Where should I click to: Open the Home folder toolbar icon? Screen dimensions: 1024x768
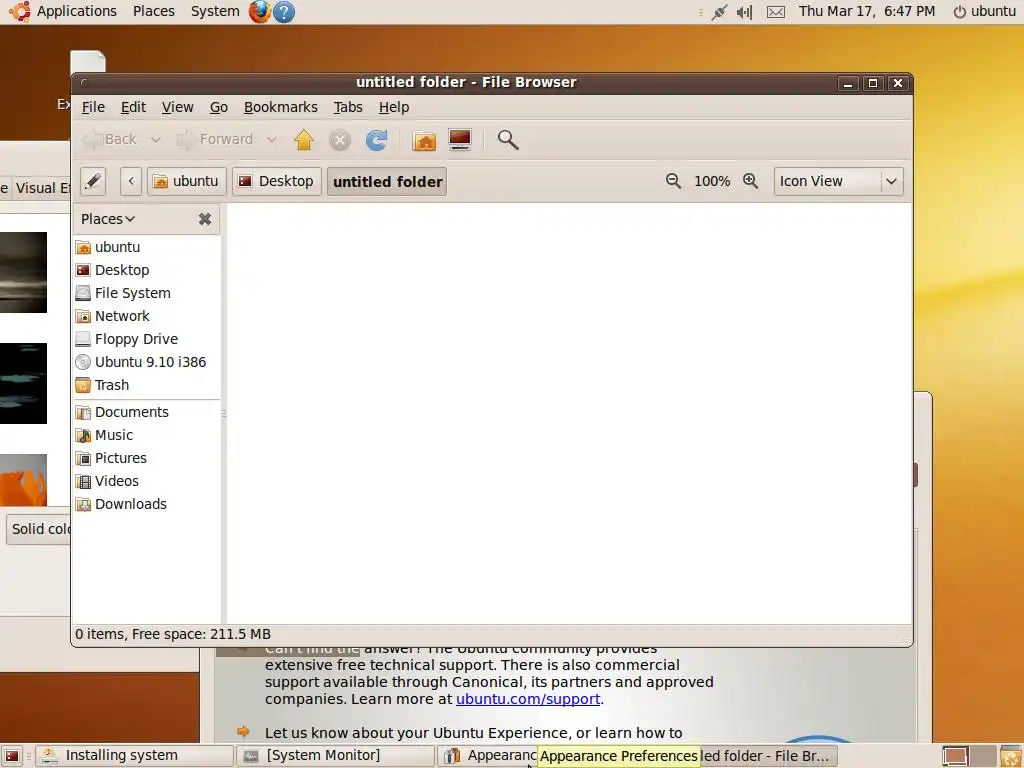coord(424,140)
